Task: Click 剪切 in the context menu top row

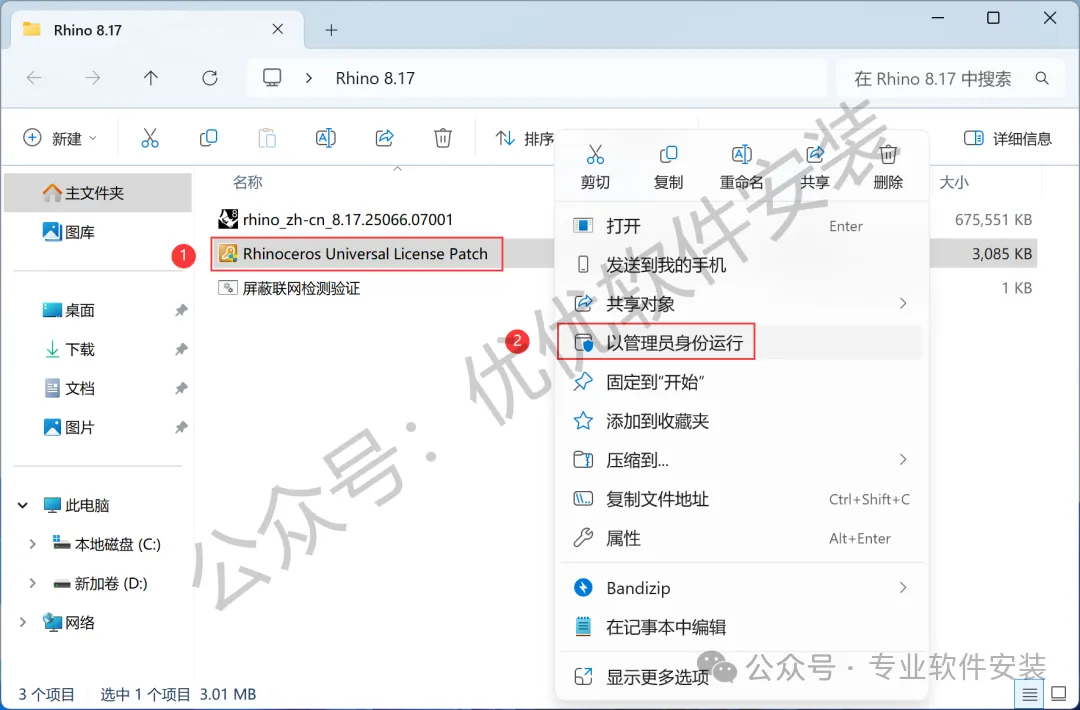Action: point(595,167)
